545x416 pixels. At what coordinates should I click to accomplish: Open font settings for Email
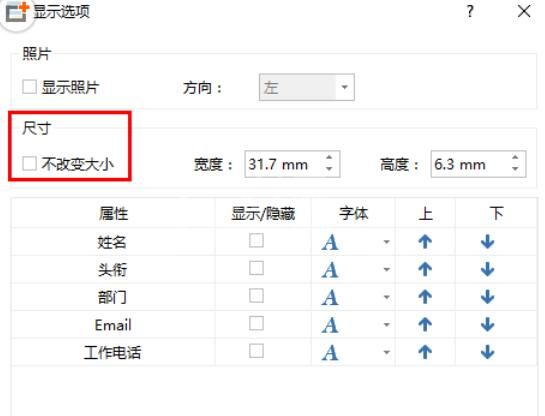(x=330, y=325)
